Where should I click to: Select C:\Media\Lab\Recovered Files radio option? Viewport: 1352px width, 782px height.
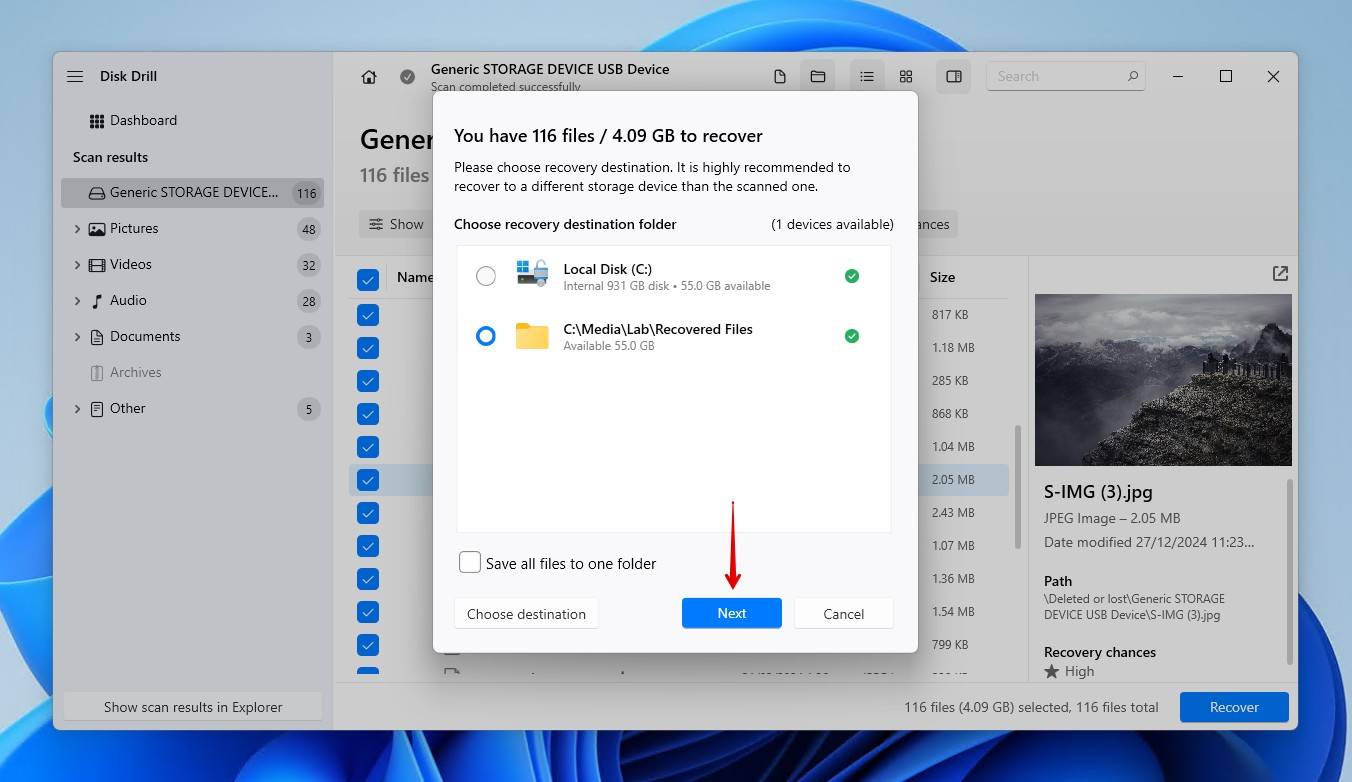486,337
